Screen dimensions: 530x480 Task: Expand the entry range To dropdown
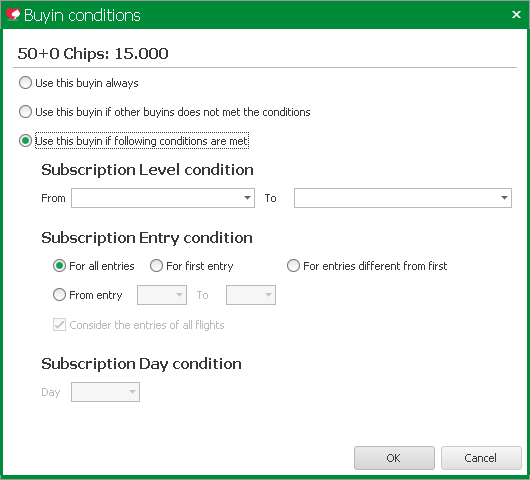click(x=251, y=295)
